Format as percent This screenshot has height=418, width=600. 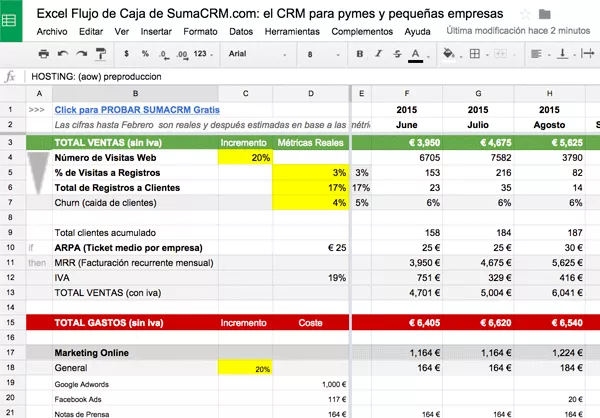pos(145,54)
